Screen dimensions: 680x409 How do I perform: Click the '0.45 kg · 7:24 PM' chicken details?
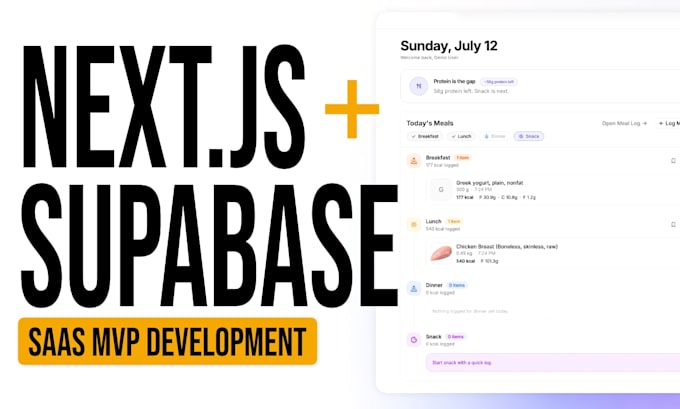[x=475, y=254]
